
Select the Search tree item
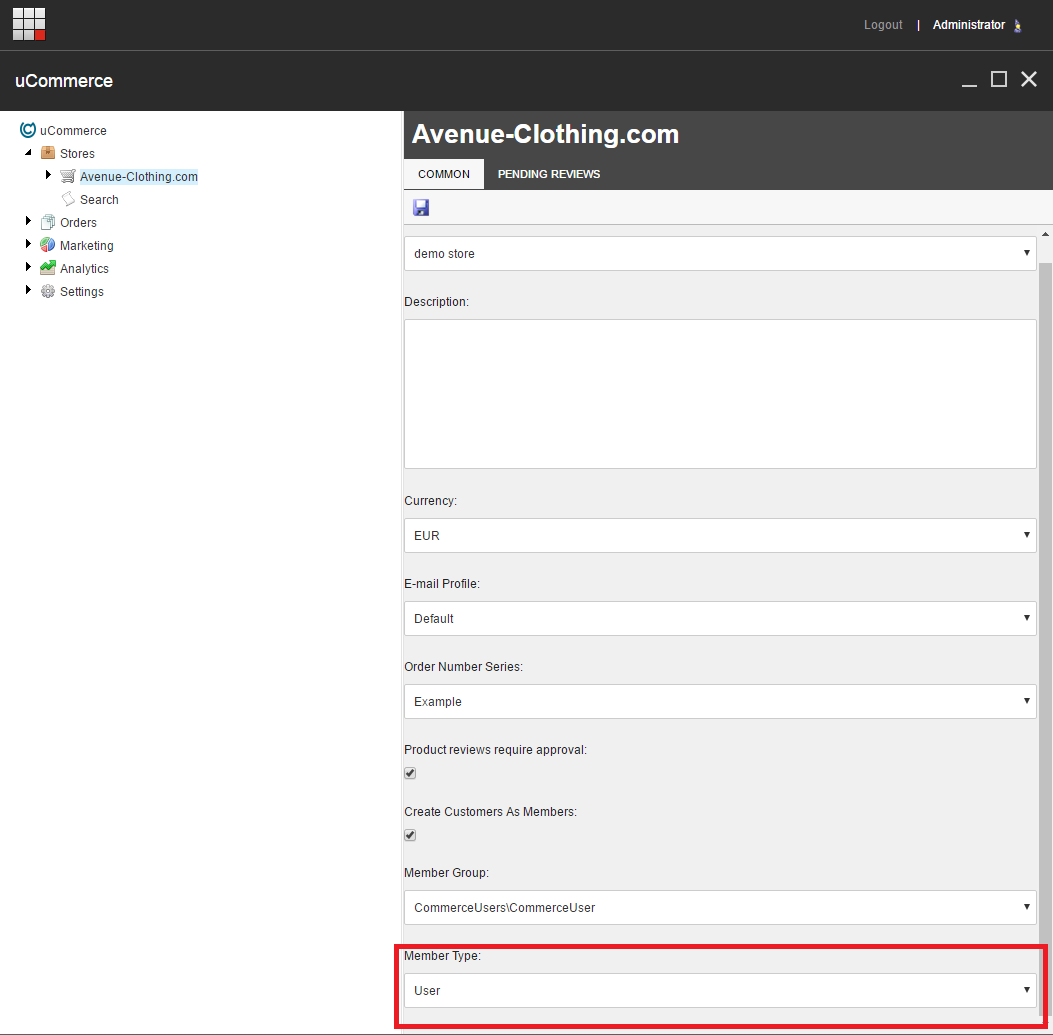(99, 199)
